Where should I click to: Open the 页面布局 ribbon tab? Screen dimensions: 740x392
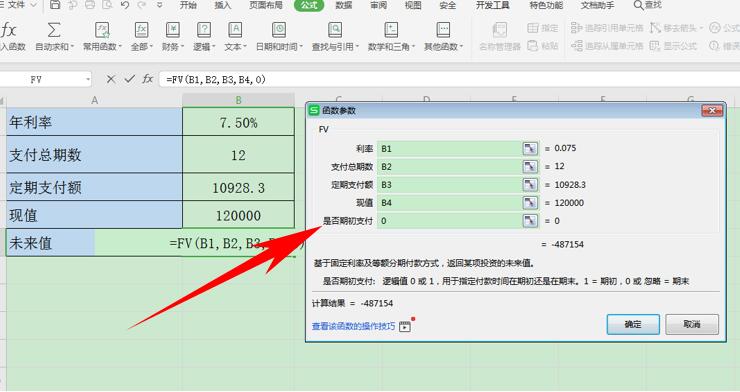point(266,5)
